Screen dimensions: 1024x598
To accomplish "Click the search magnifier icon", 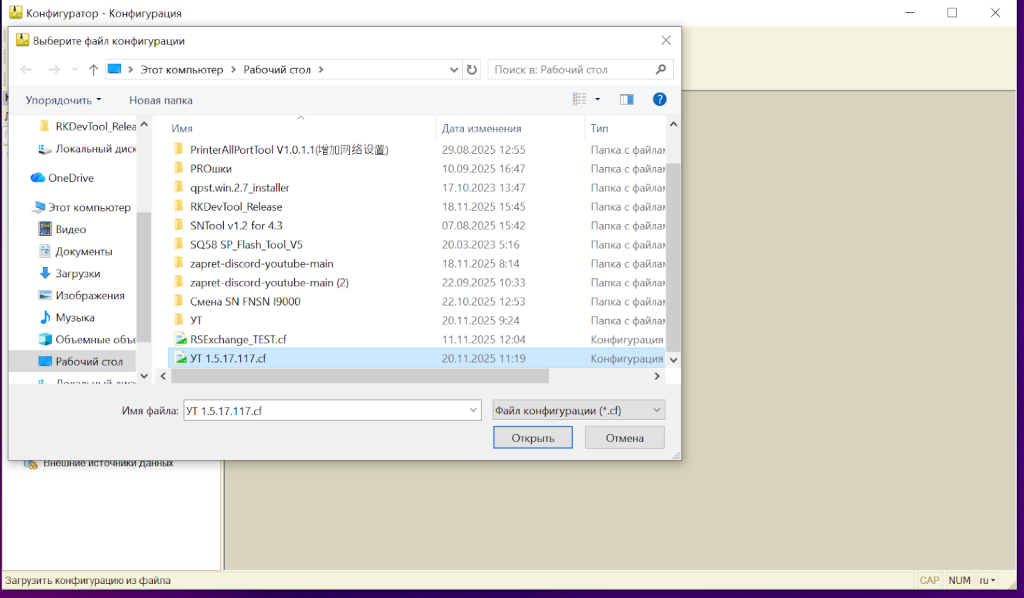I will click(661, 70).
